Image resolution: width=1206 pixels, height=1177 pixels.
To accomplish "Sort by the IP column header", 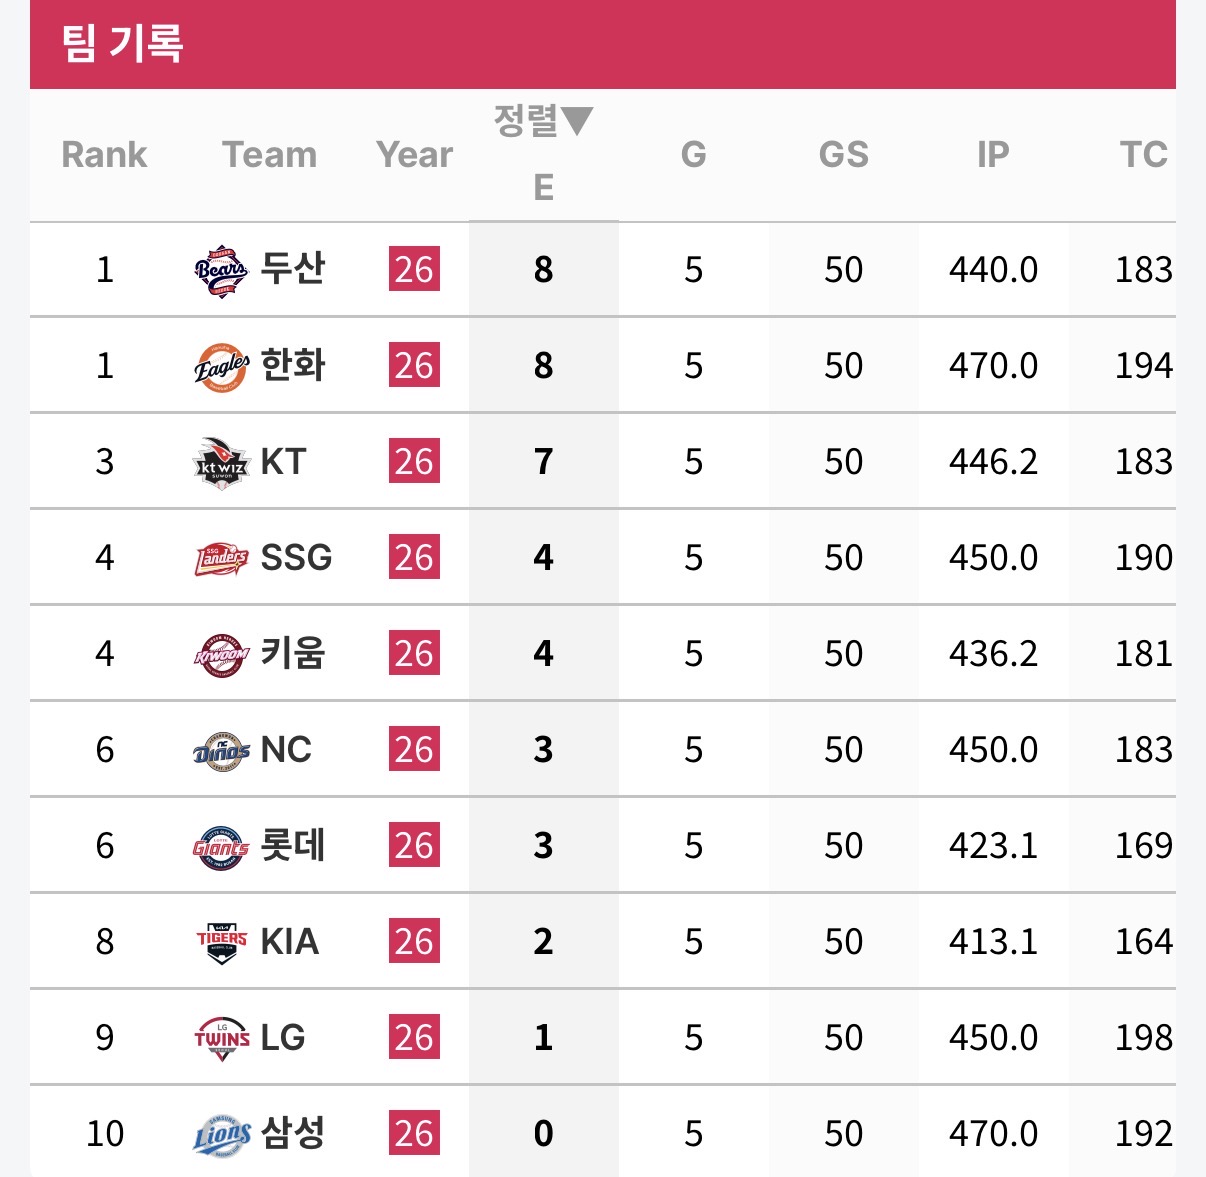I will point(993,155).
